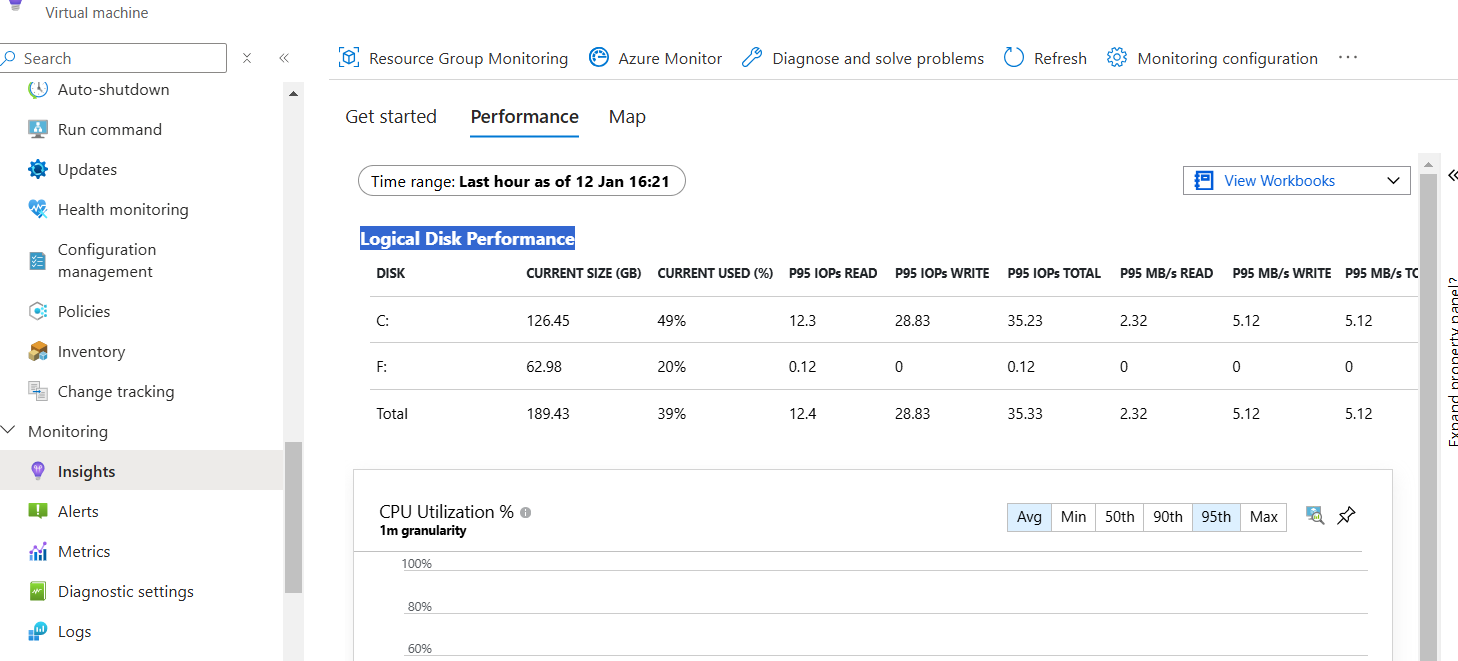Screen dimensions: 1458x661
Task: Sort by DISK column header
Action: (390, 273)
